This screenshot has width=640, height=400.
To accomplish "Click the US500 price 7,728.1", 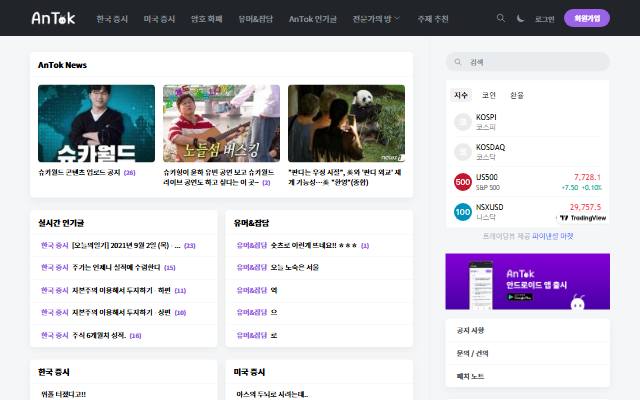I will 587,177.
